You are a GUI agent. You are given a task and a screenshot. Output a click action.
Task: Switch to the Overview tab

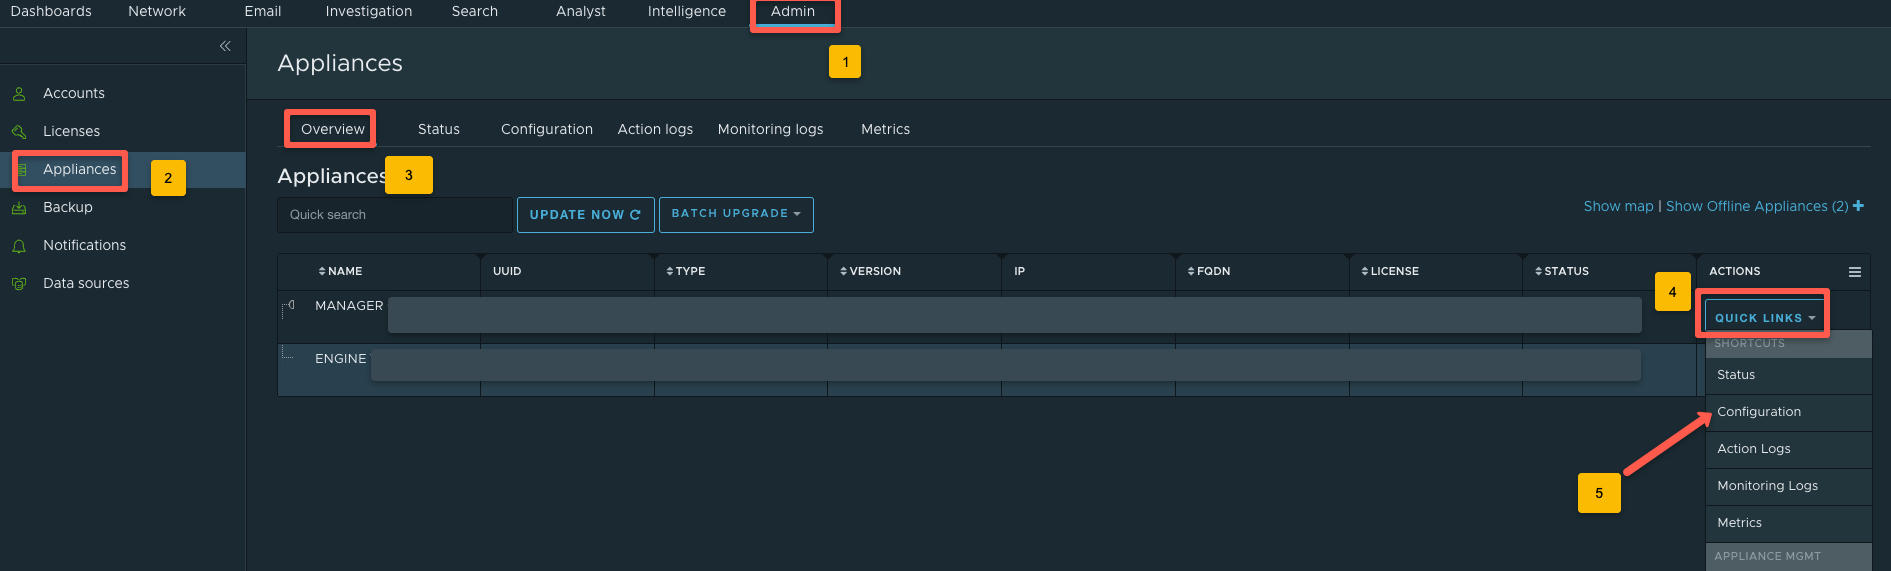333,129
